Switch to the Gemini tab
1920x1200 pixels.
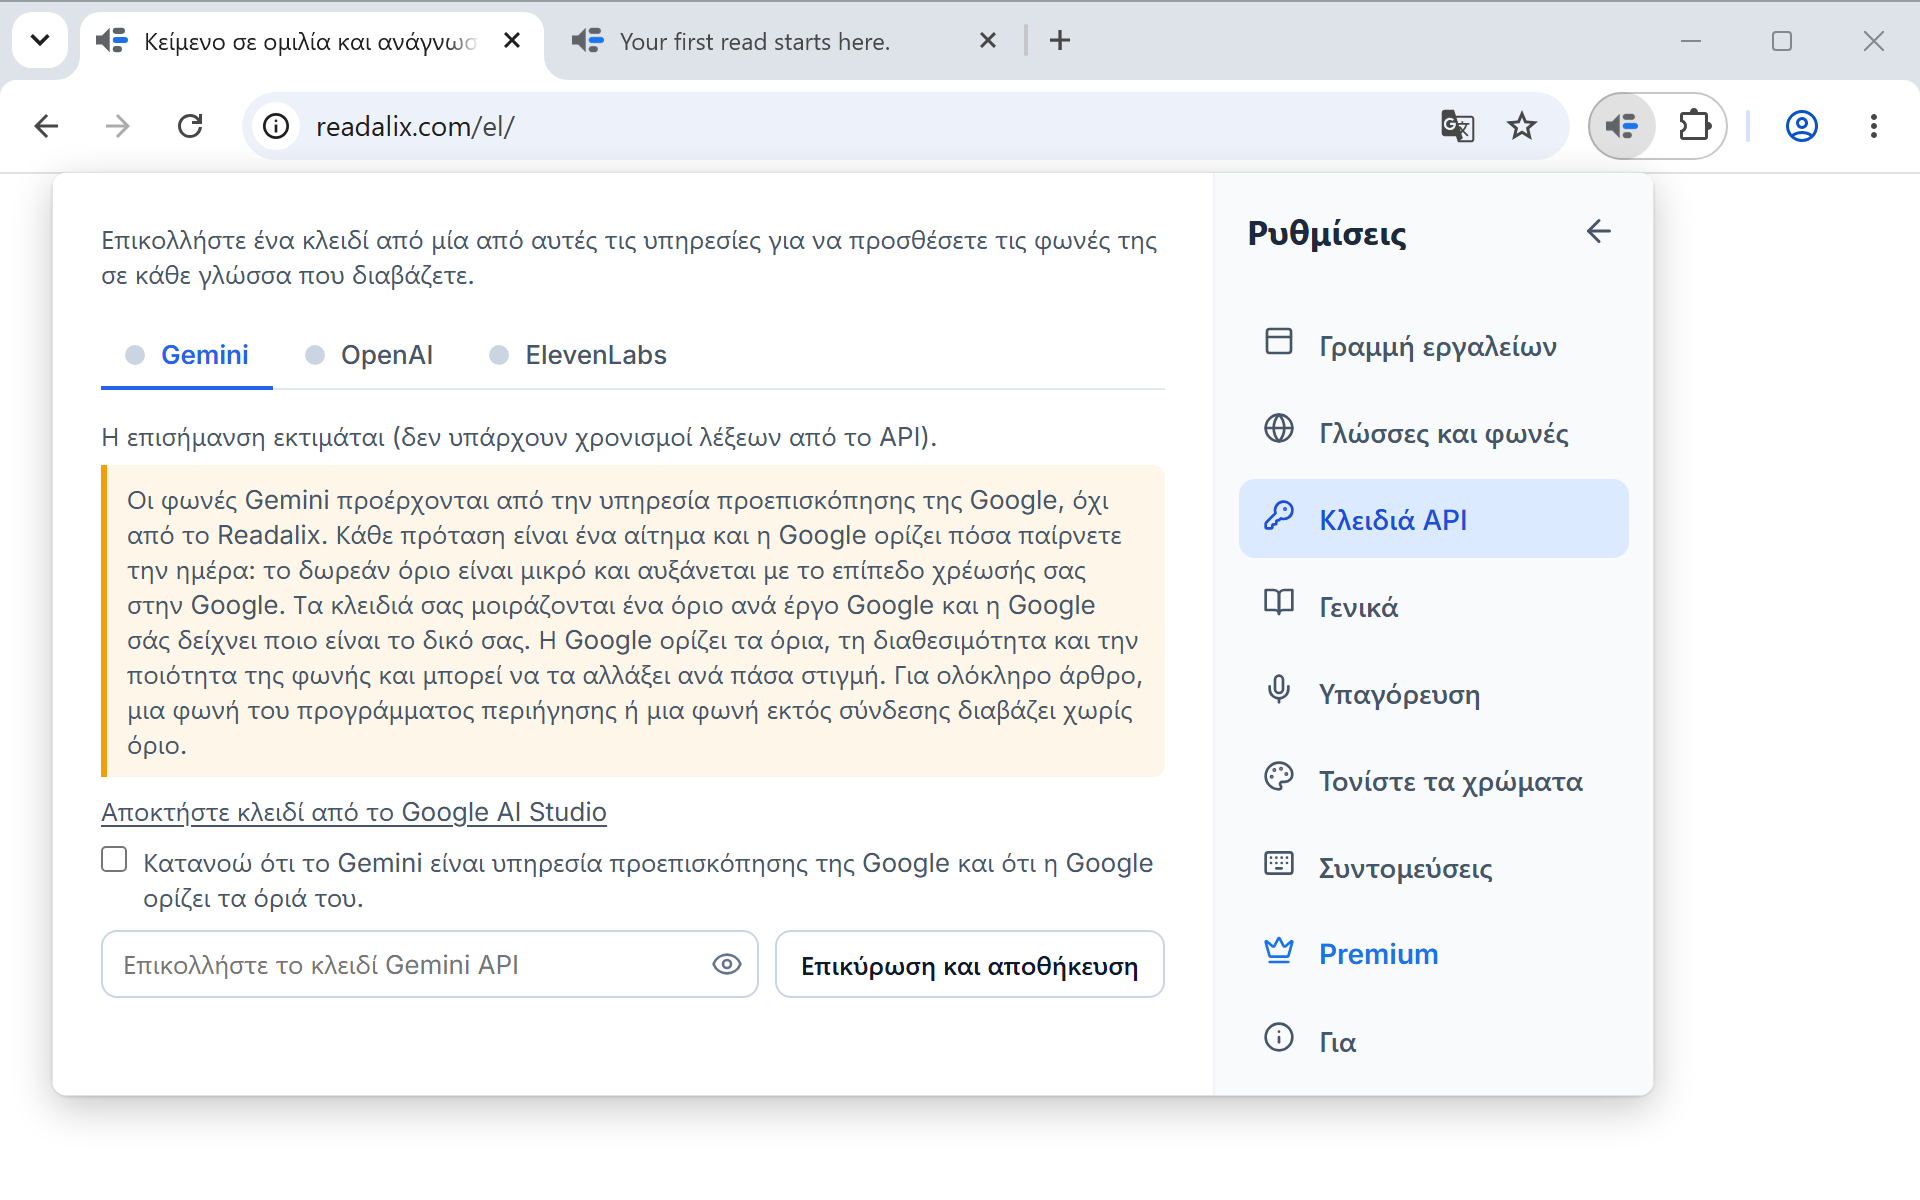pyautogui.click(x=187, y=355)
